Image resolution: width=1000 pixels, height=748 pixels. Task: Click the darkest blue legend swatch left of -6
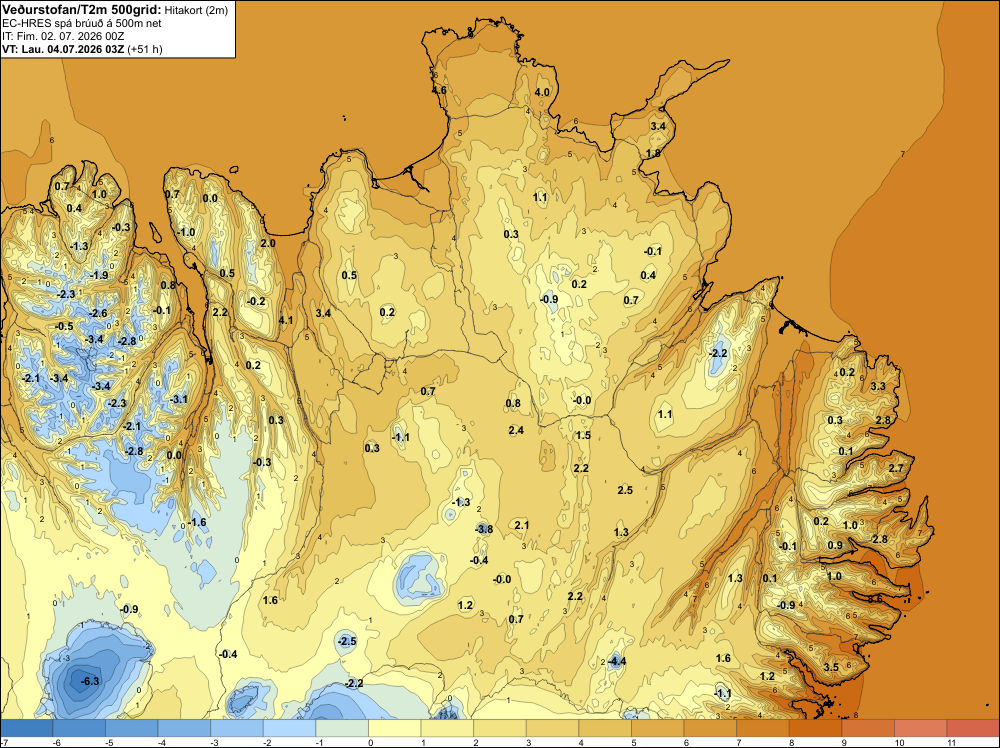(x=27, y=728)
